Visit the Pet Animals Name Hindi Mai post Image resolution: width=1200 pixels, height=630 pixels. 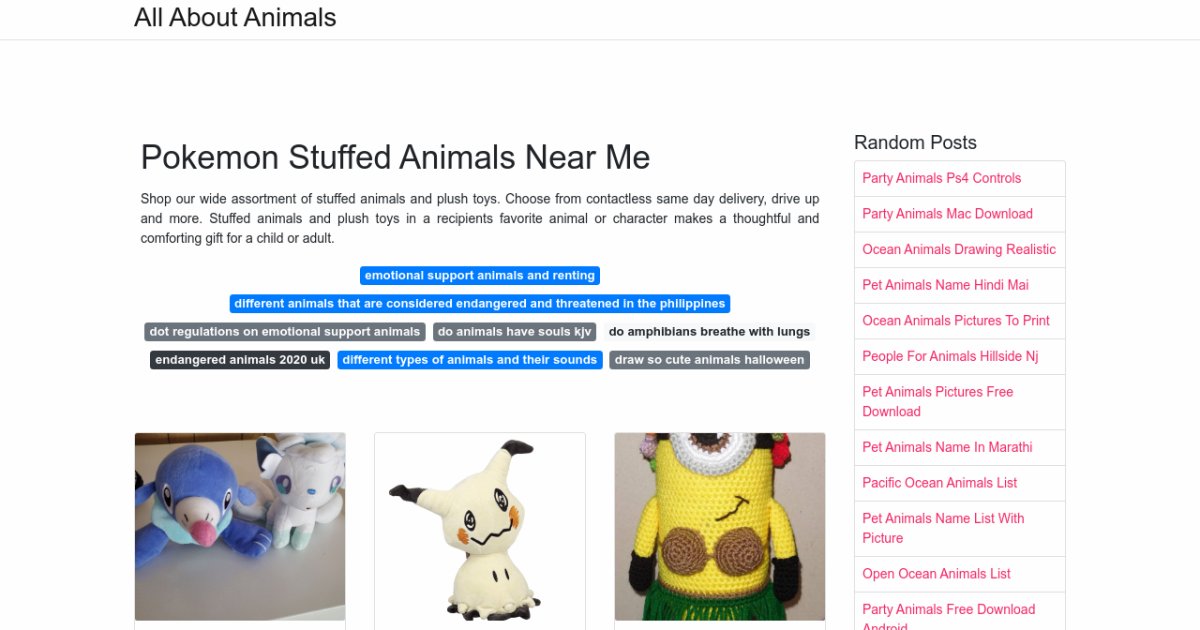point(946,285)
